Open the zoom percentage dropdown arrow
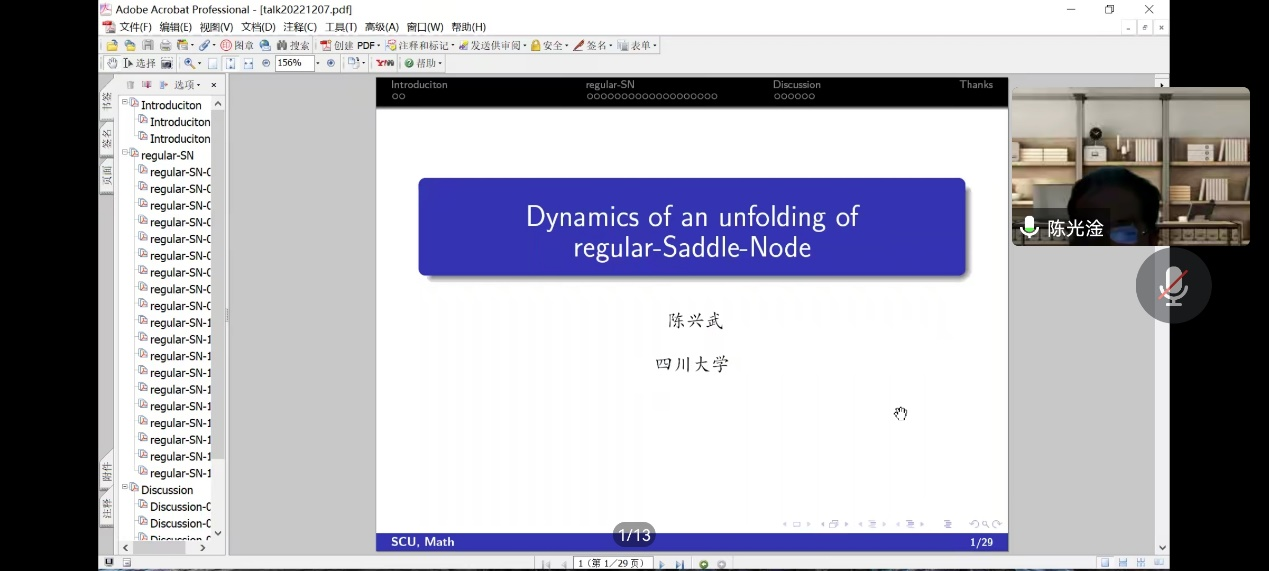1269x571 pixels. coord(318,63)
